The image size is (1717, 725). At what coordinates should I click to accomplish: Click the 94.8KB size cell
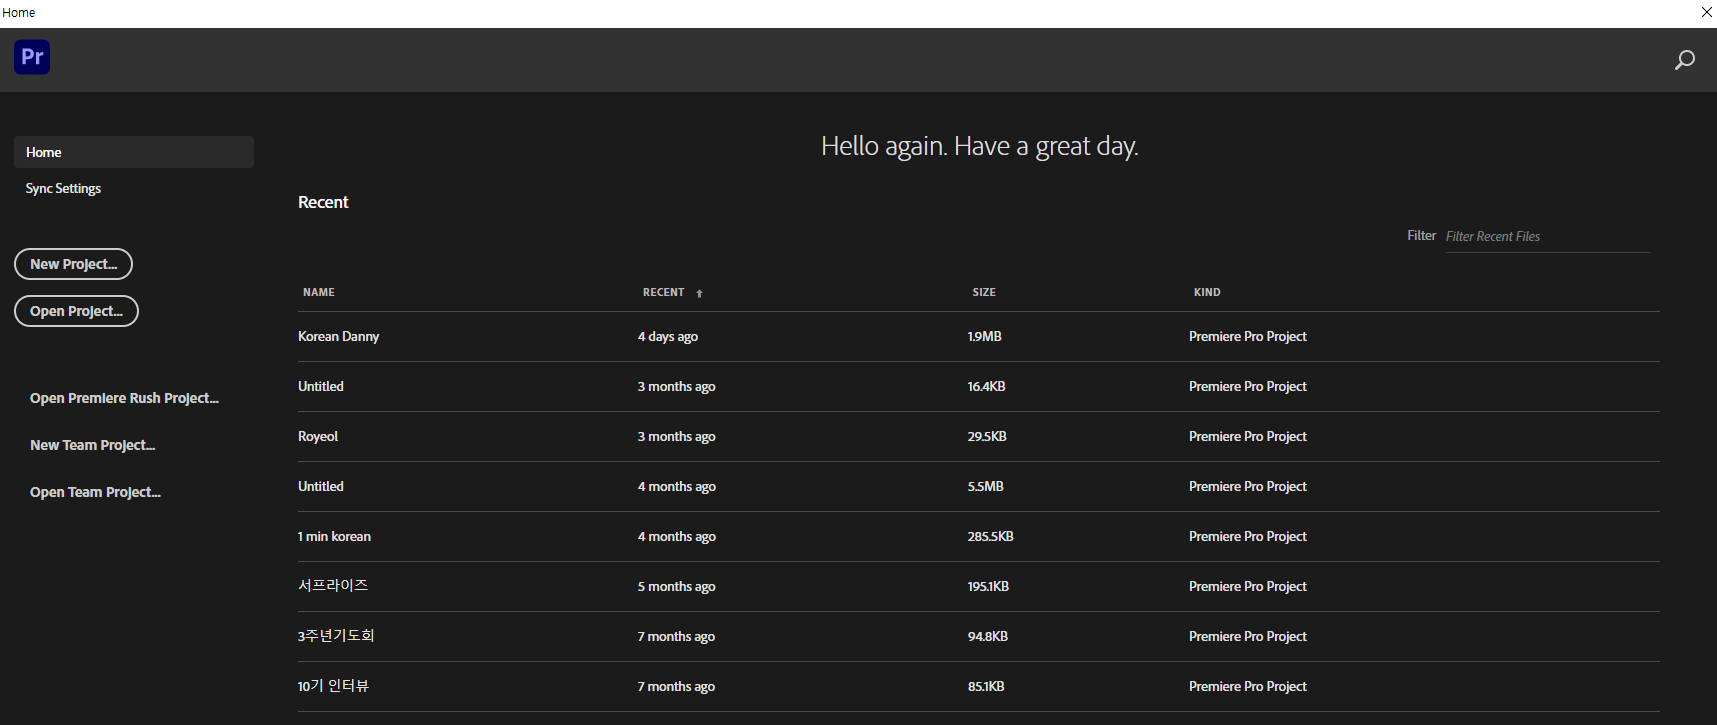click(987, 637)
